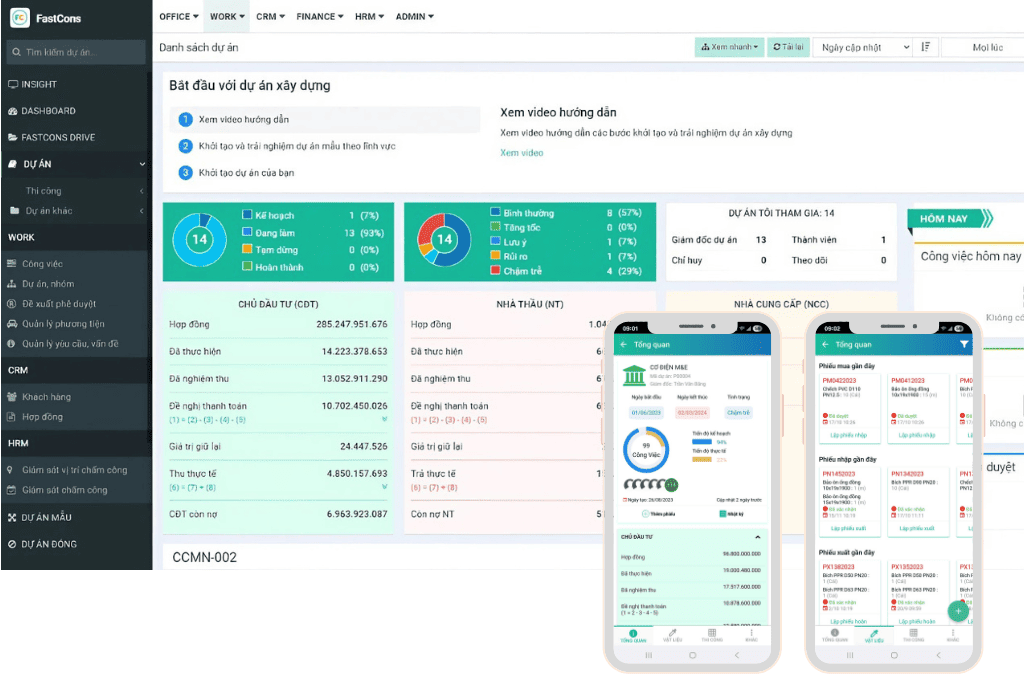Select step 2 Khởi tạo dự án mẫu
The height and width of the screenshot is (674, 1024).
tap(296, 146)
